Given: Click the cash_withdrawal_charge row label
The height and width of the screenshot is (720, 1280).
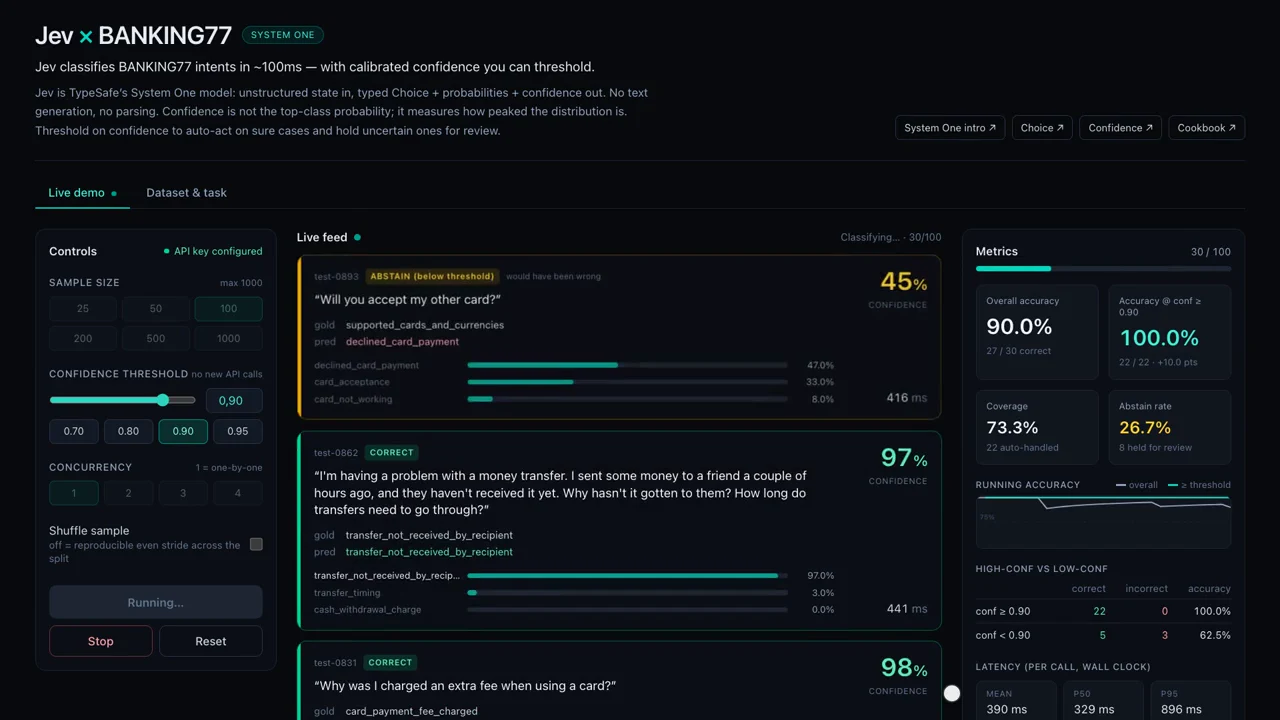Looking at the screenshot, I should coord(367,610).
